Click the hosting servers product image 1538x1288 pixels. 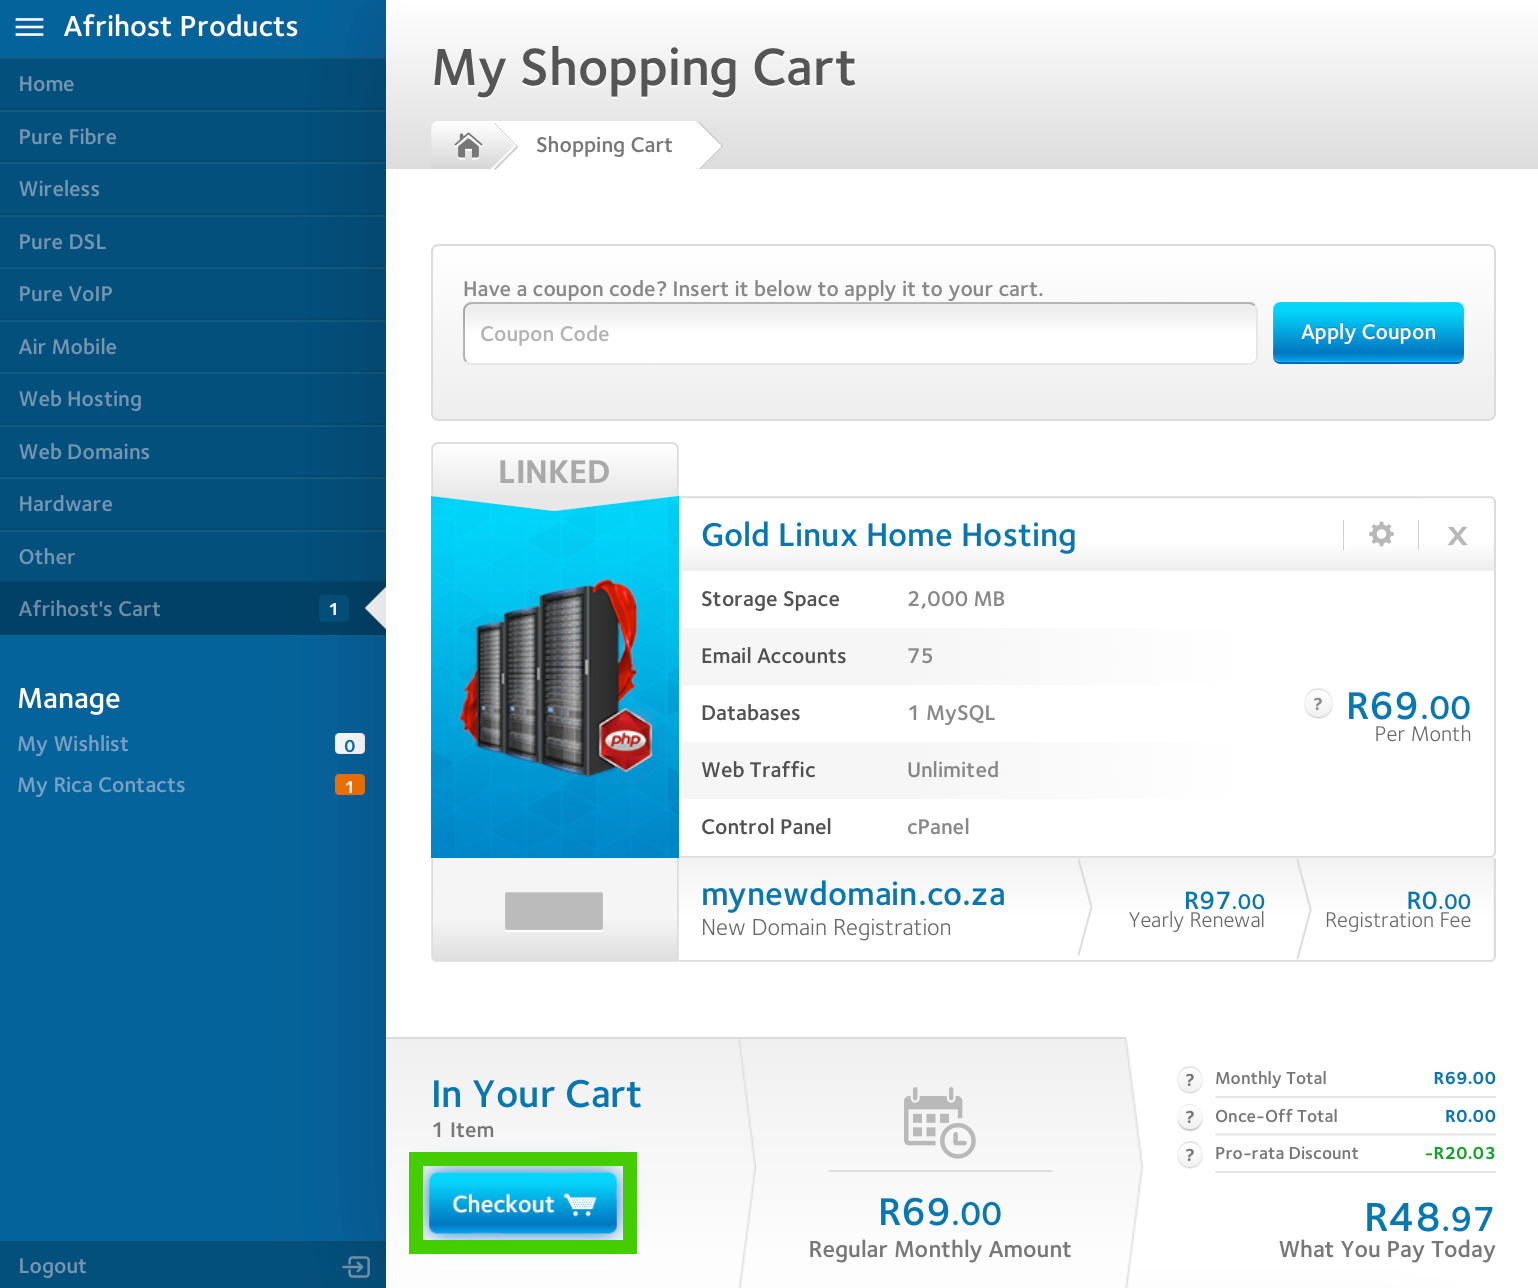[555, 680]
